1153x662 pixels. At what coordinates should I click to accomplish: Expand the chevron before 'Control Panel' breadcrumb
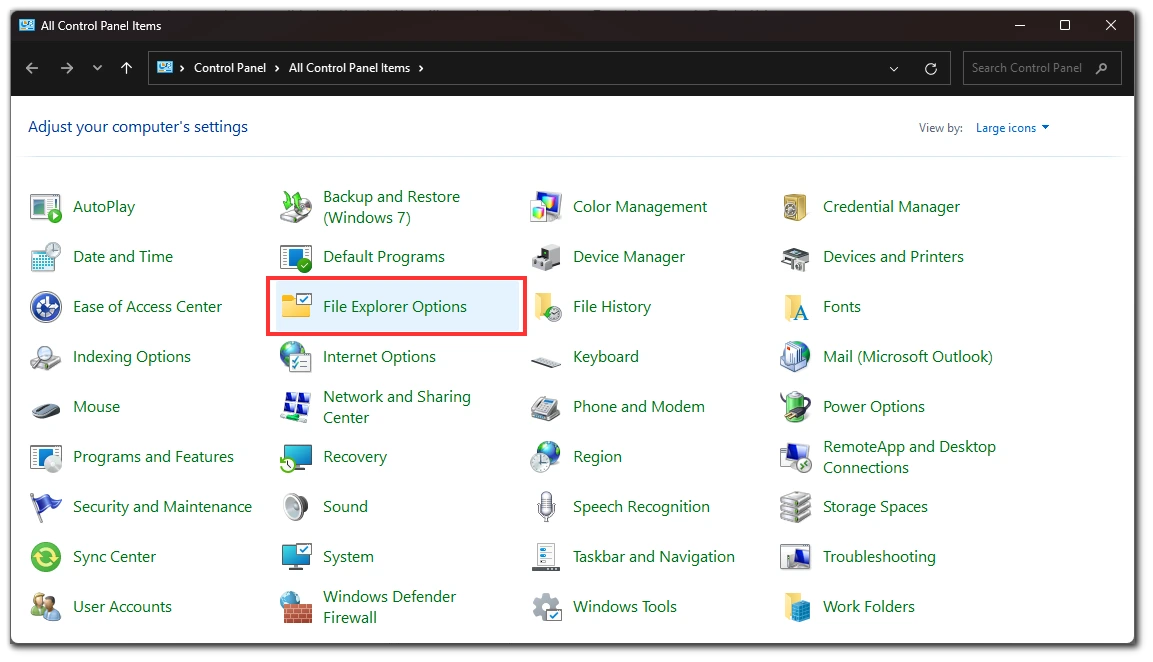(182, 68)
